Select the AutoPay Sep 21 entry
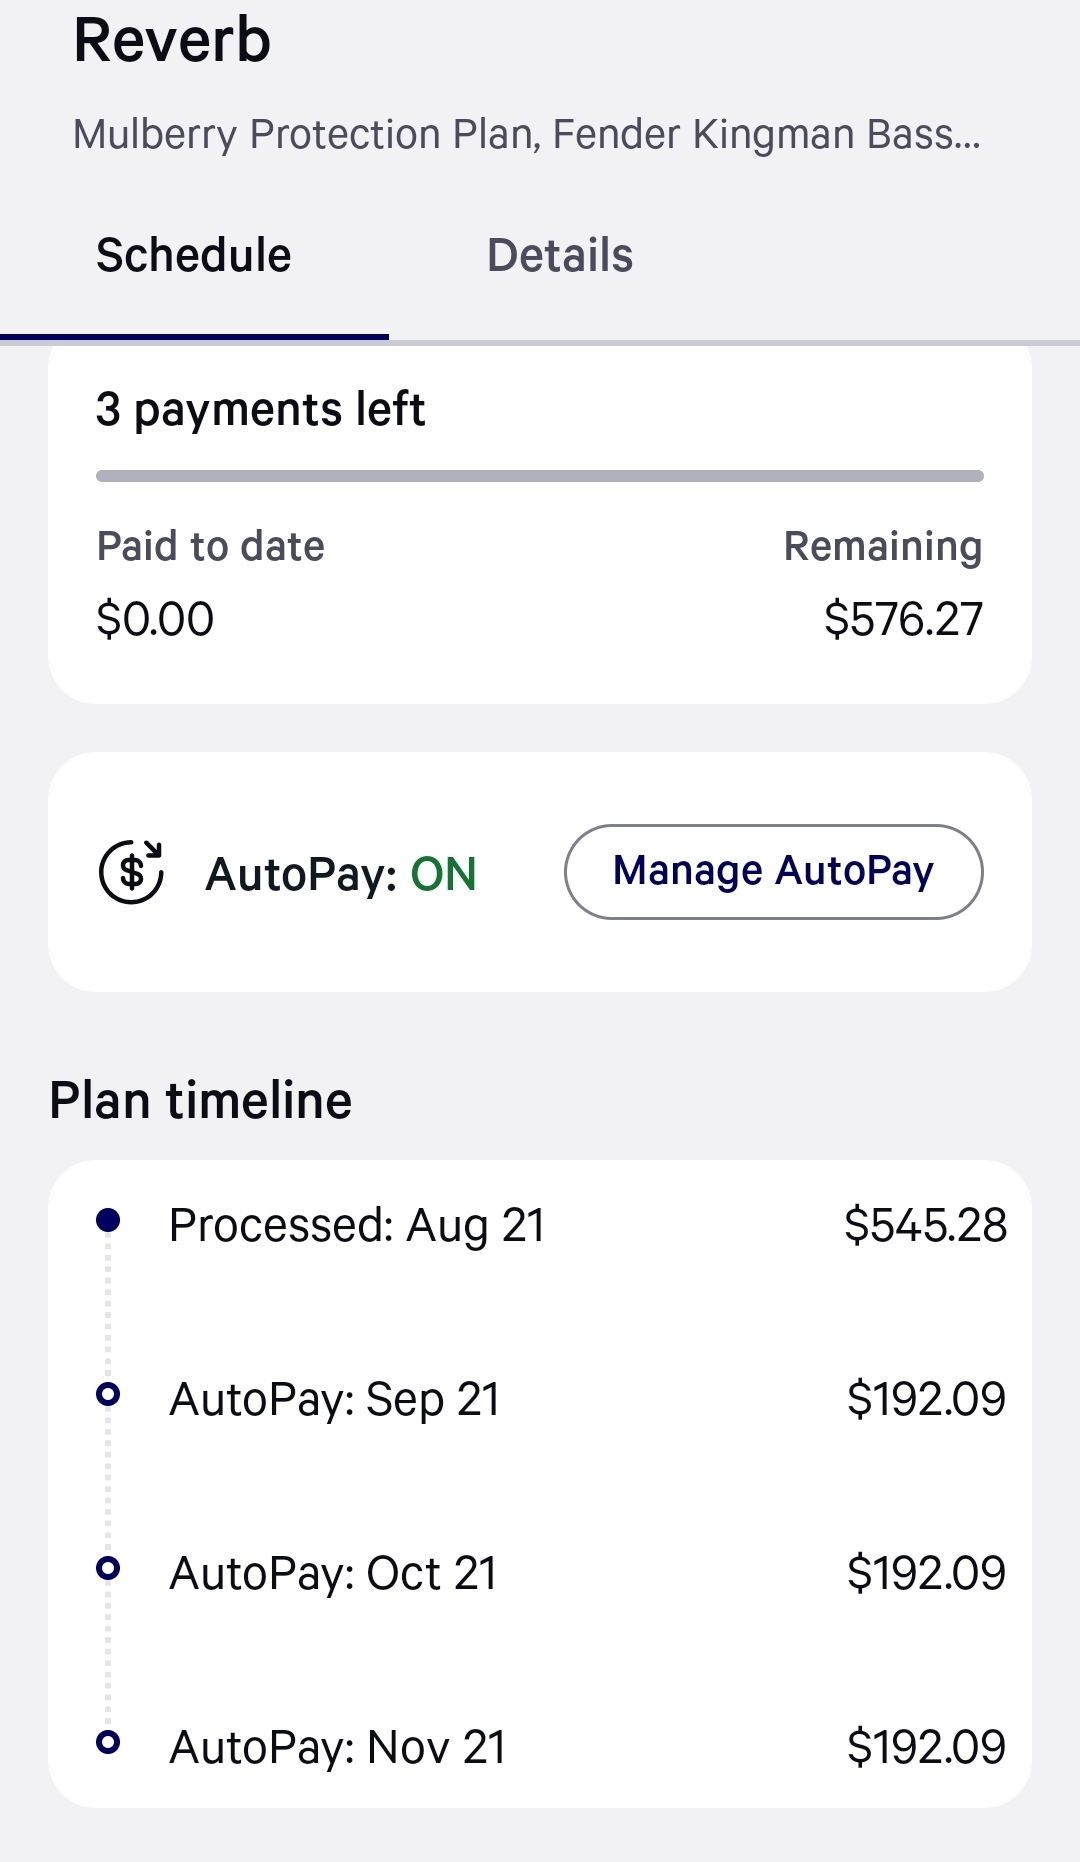This screenshot has height=1862, width=1080. click(335, 1400)
